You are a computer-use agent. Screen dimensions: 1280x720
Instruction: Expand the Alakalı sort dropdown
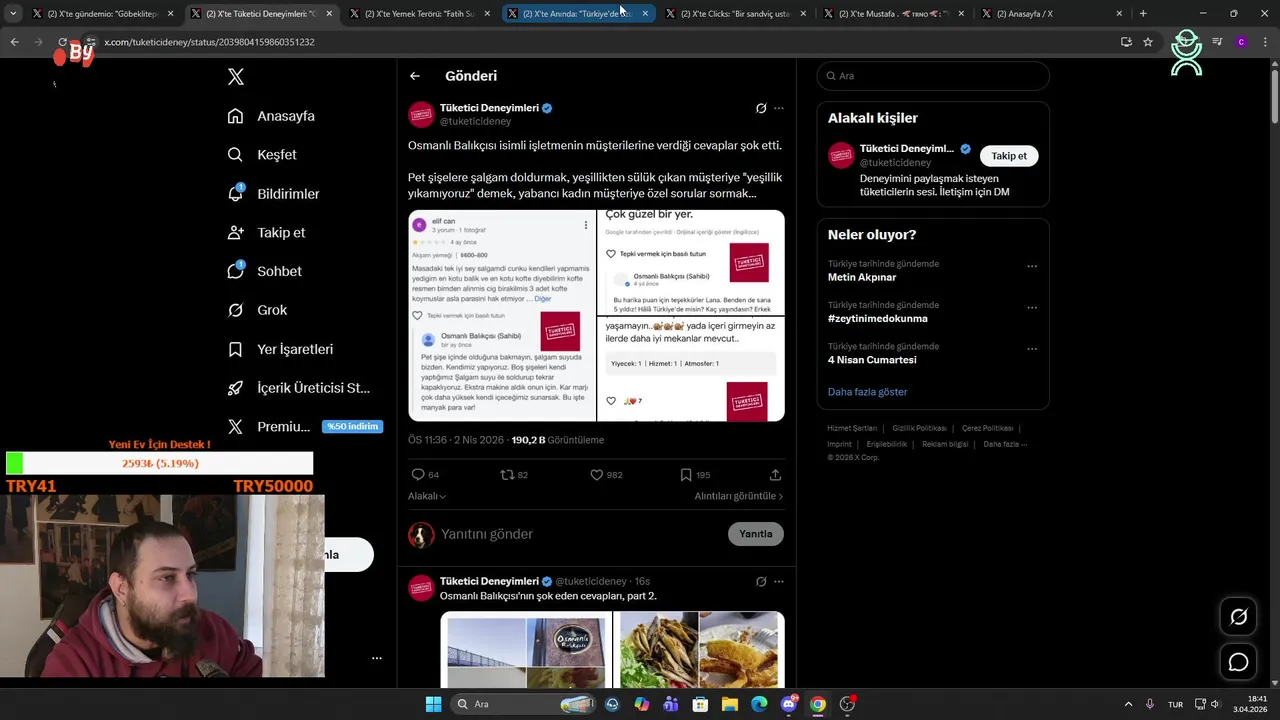point(427,496)
